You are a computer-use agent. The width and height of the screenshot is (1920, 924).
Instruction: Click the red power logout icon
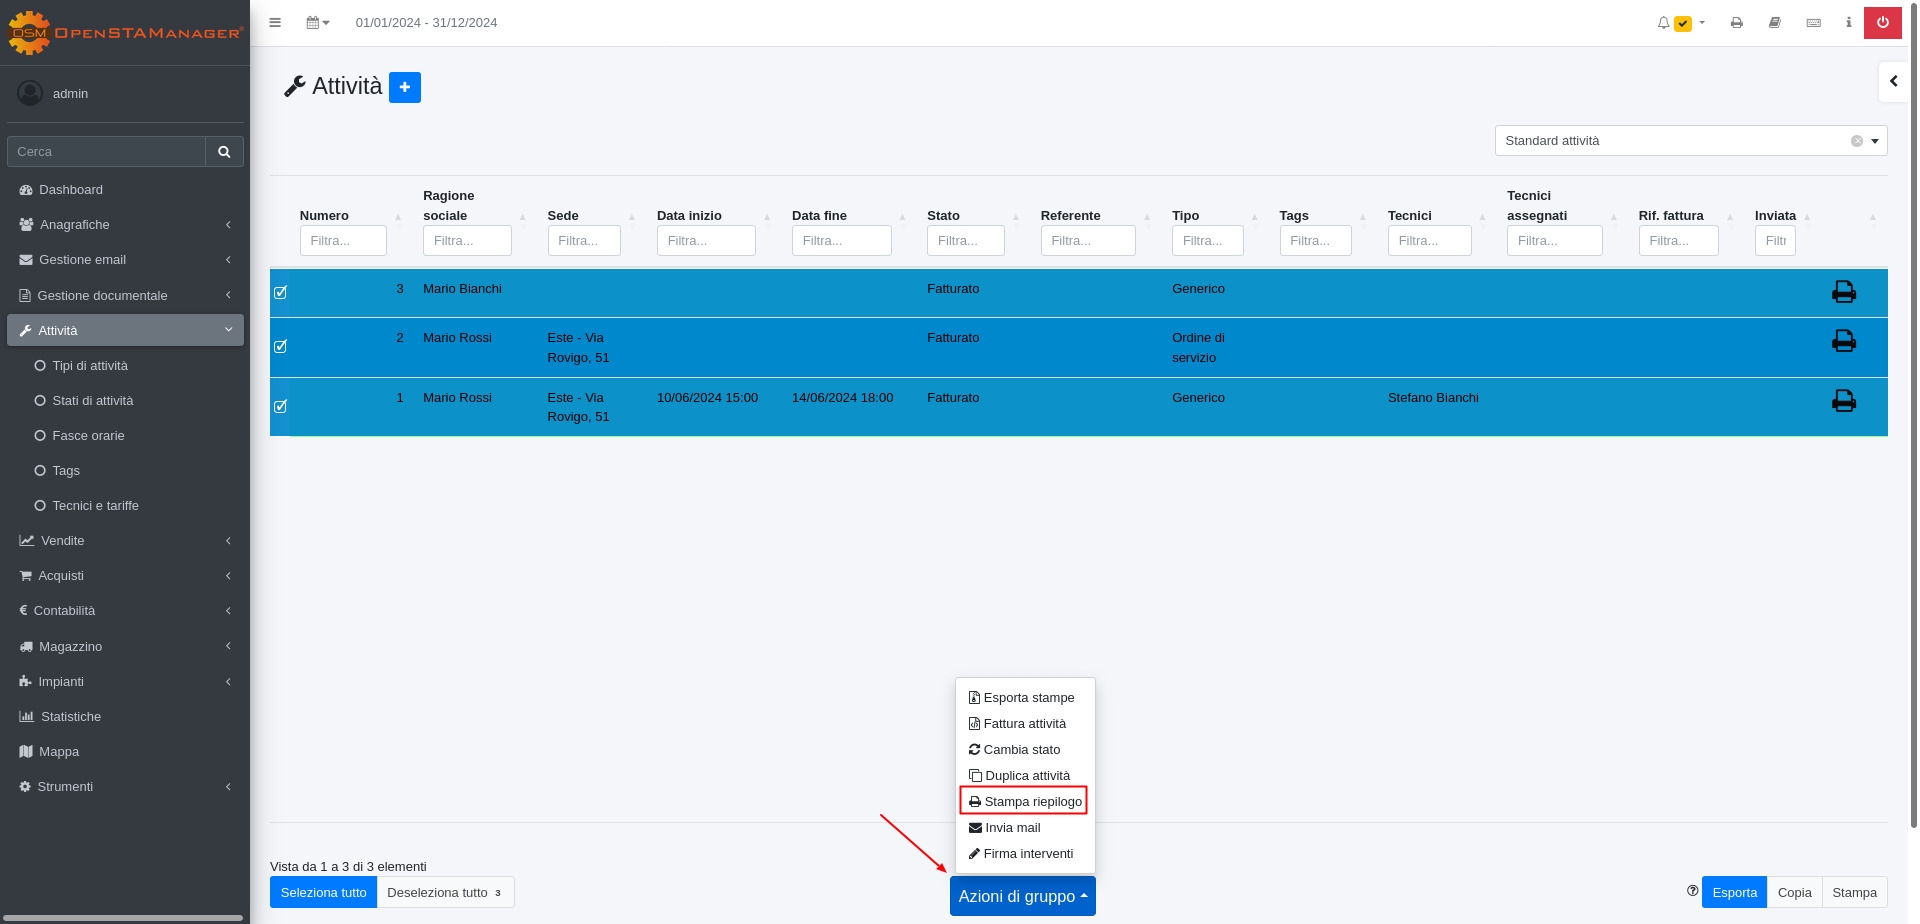point(1882,23)
